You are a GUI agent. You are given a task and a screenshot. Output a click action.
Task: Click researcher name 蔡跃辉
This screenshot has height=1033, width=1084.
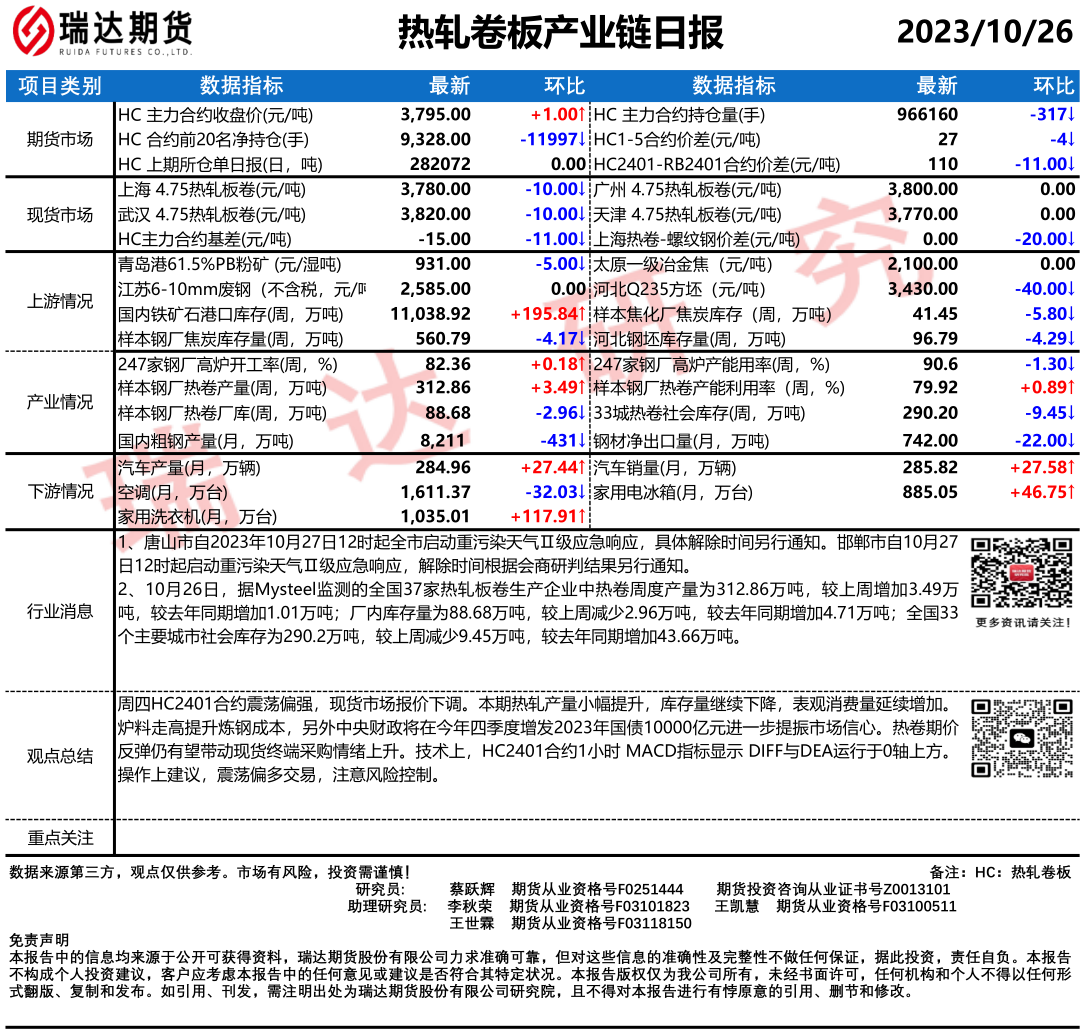(472, 889)
